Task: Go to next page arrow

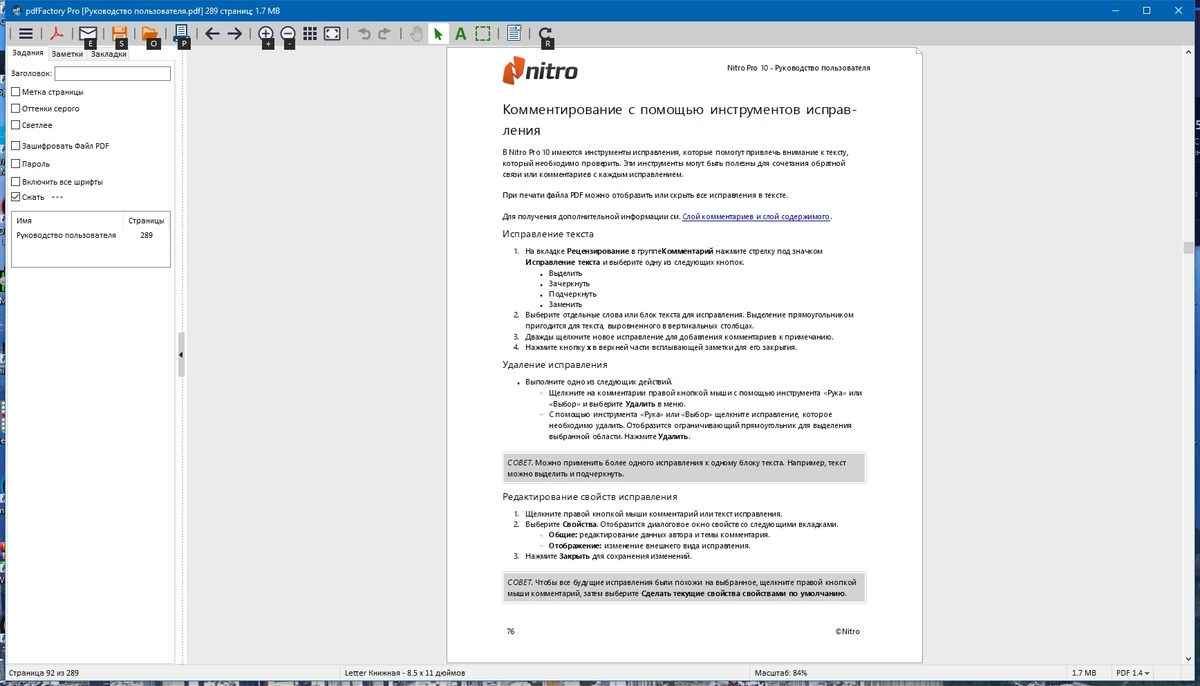Action: pos(234,33)
